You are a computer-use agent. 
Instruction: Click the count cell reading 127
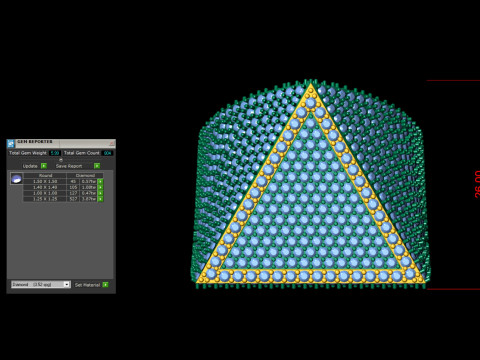click(73, 193)
